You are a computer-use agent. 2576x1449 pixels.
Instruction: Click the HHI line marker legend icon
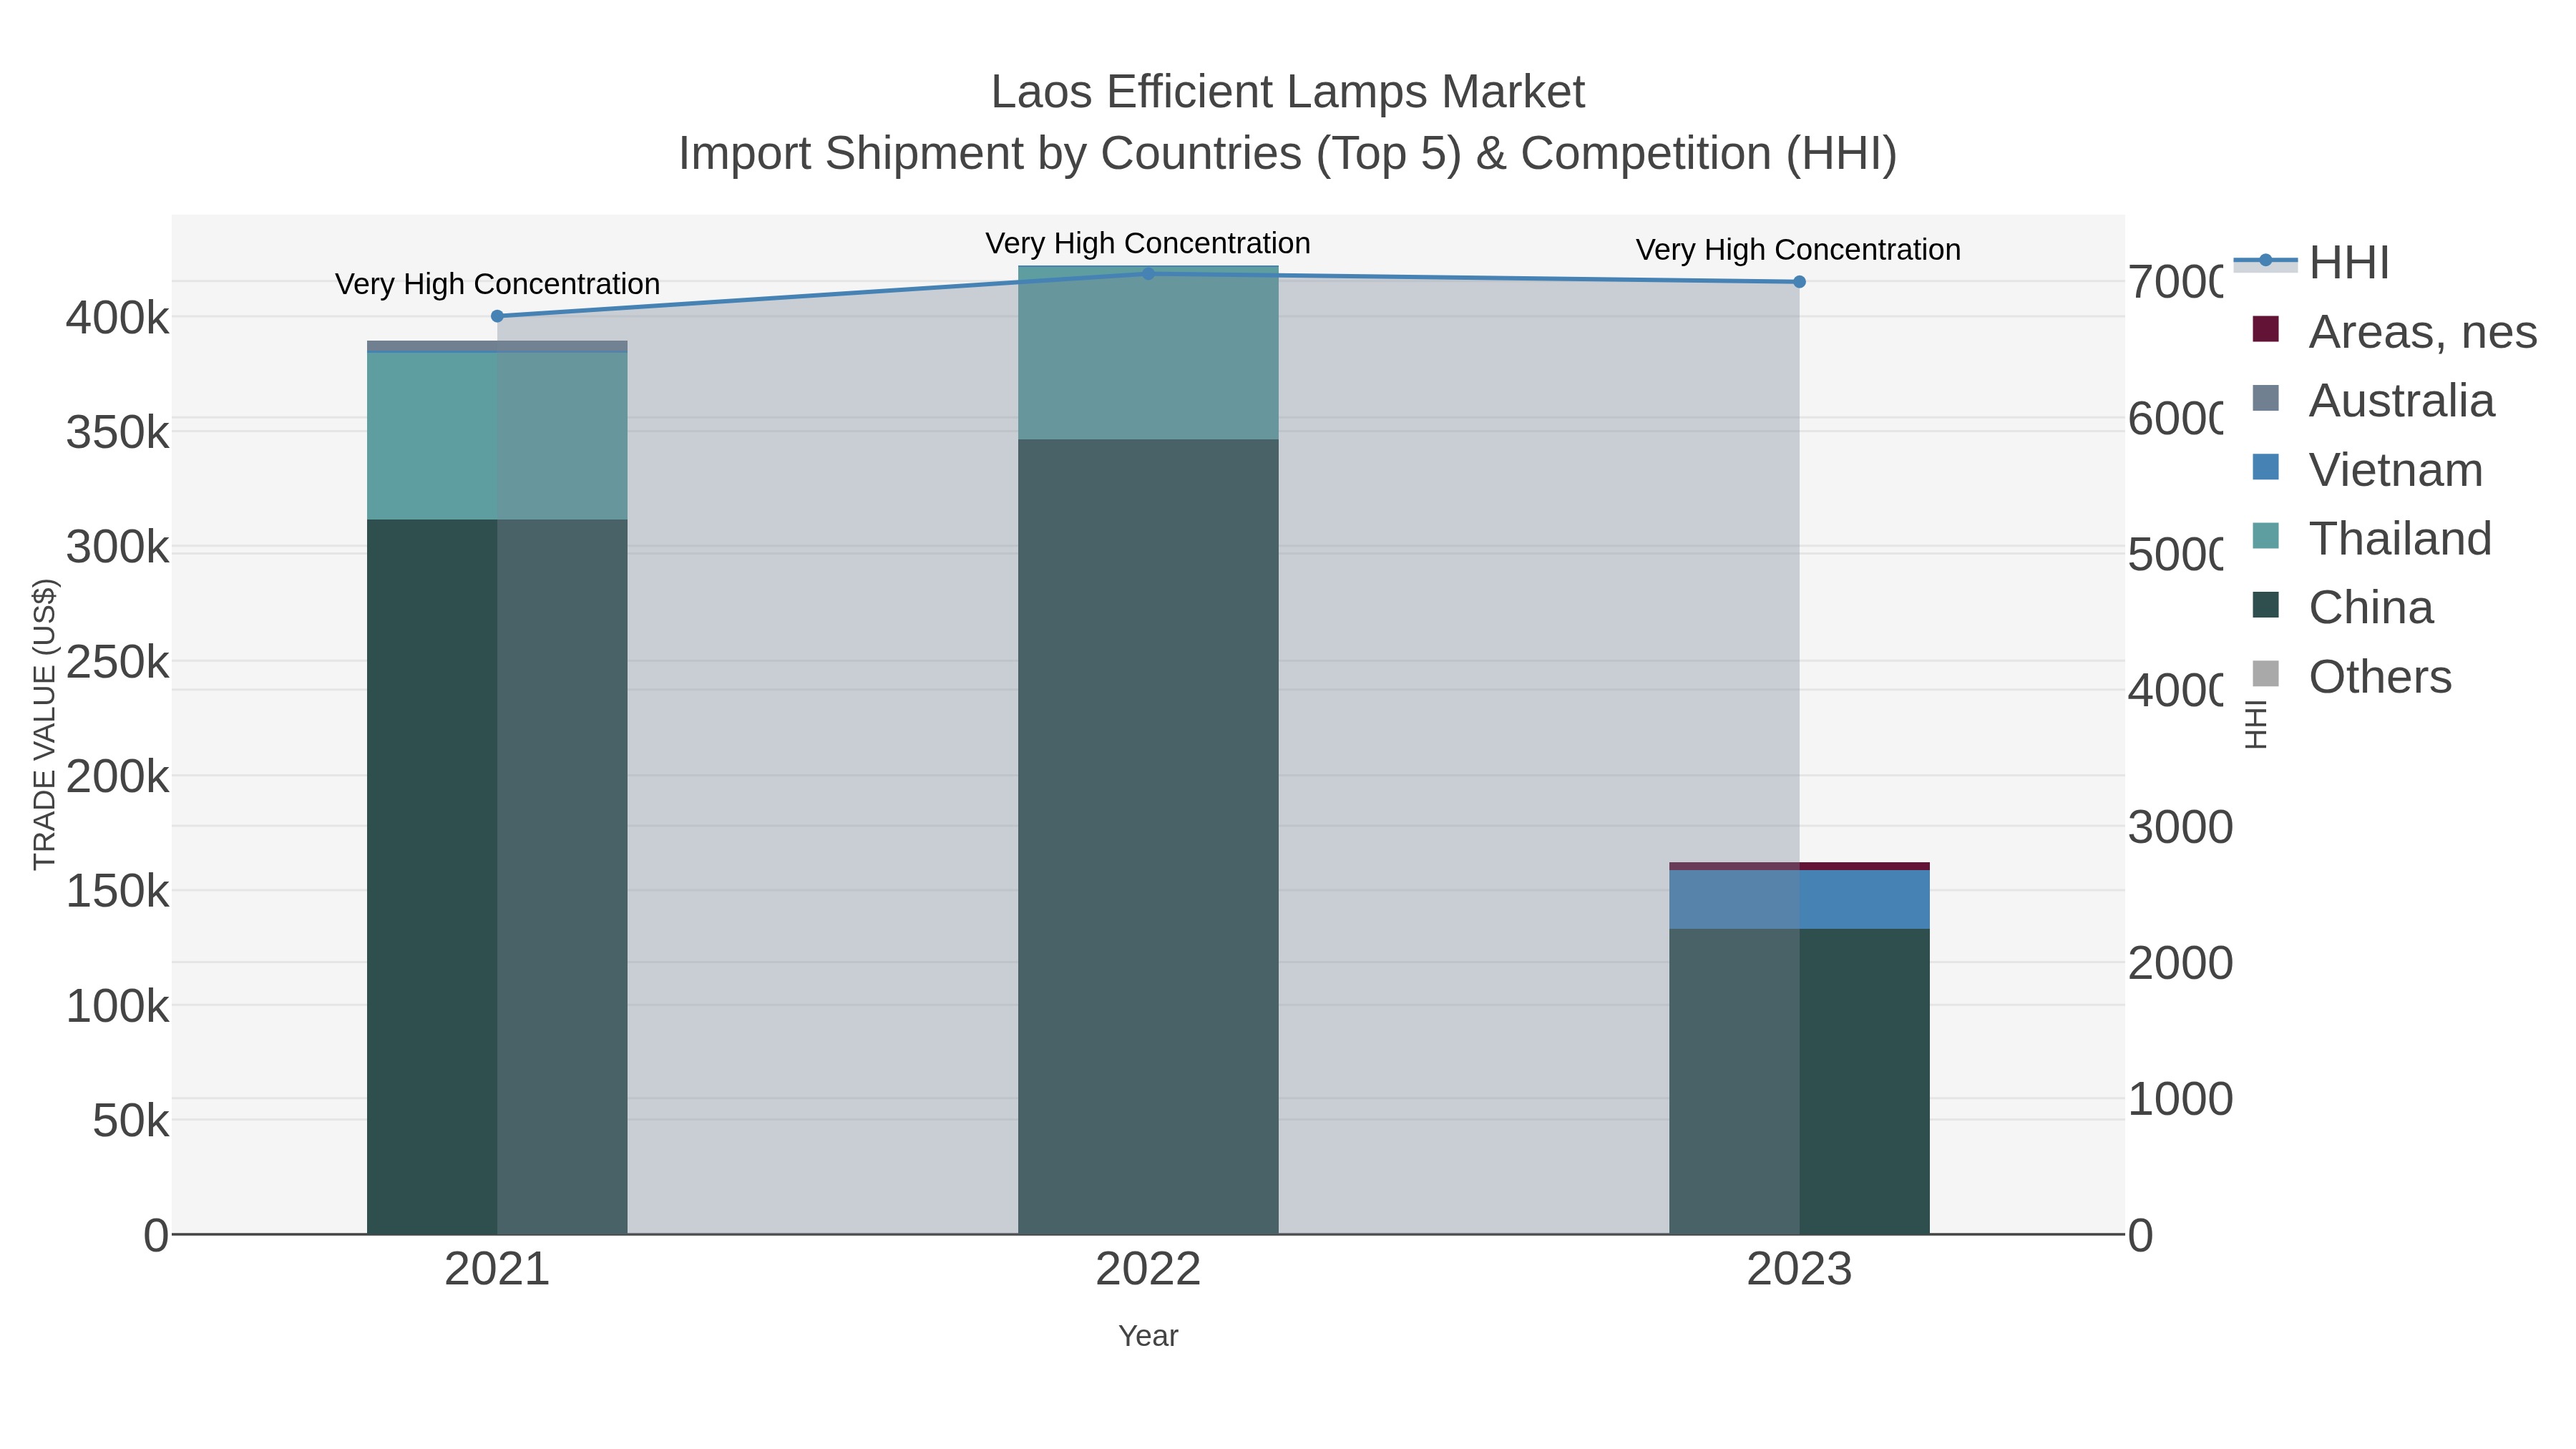pyautogui.click(x=2265, y=261)
